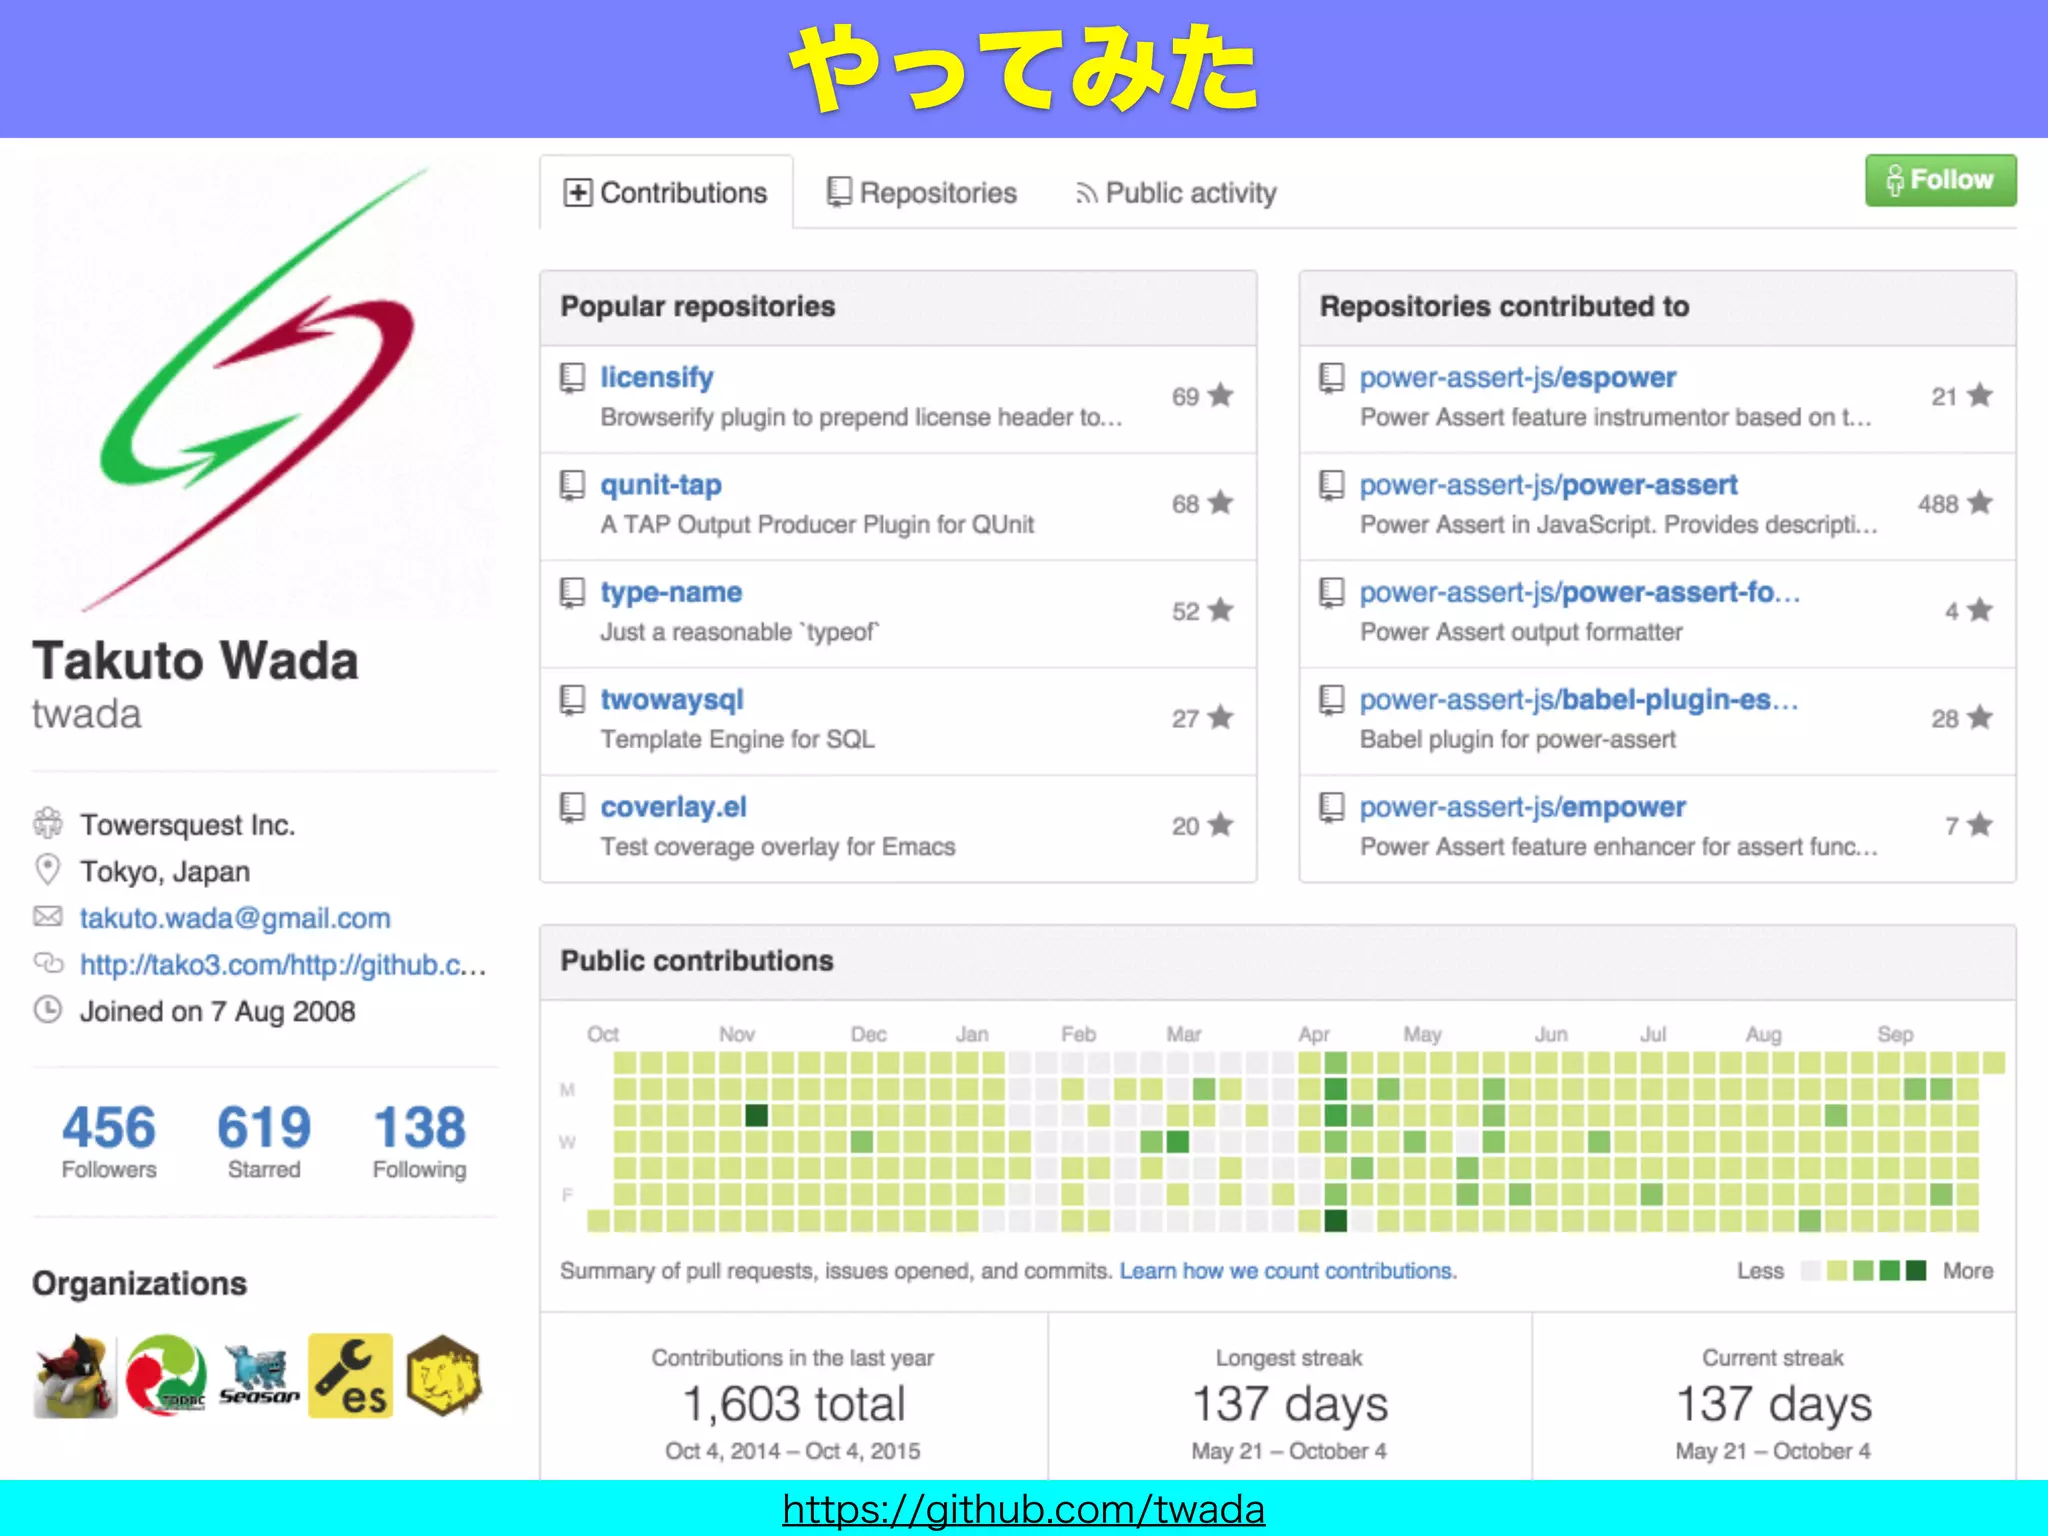The width and height of the screenshot is (2048, 1536).
Task: Click the clock icon beside Joined date
Action: (48, 1010)
